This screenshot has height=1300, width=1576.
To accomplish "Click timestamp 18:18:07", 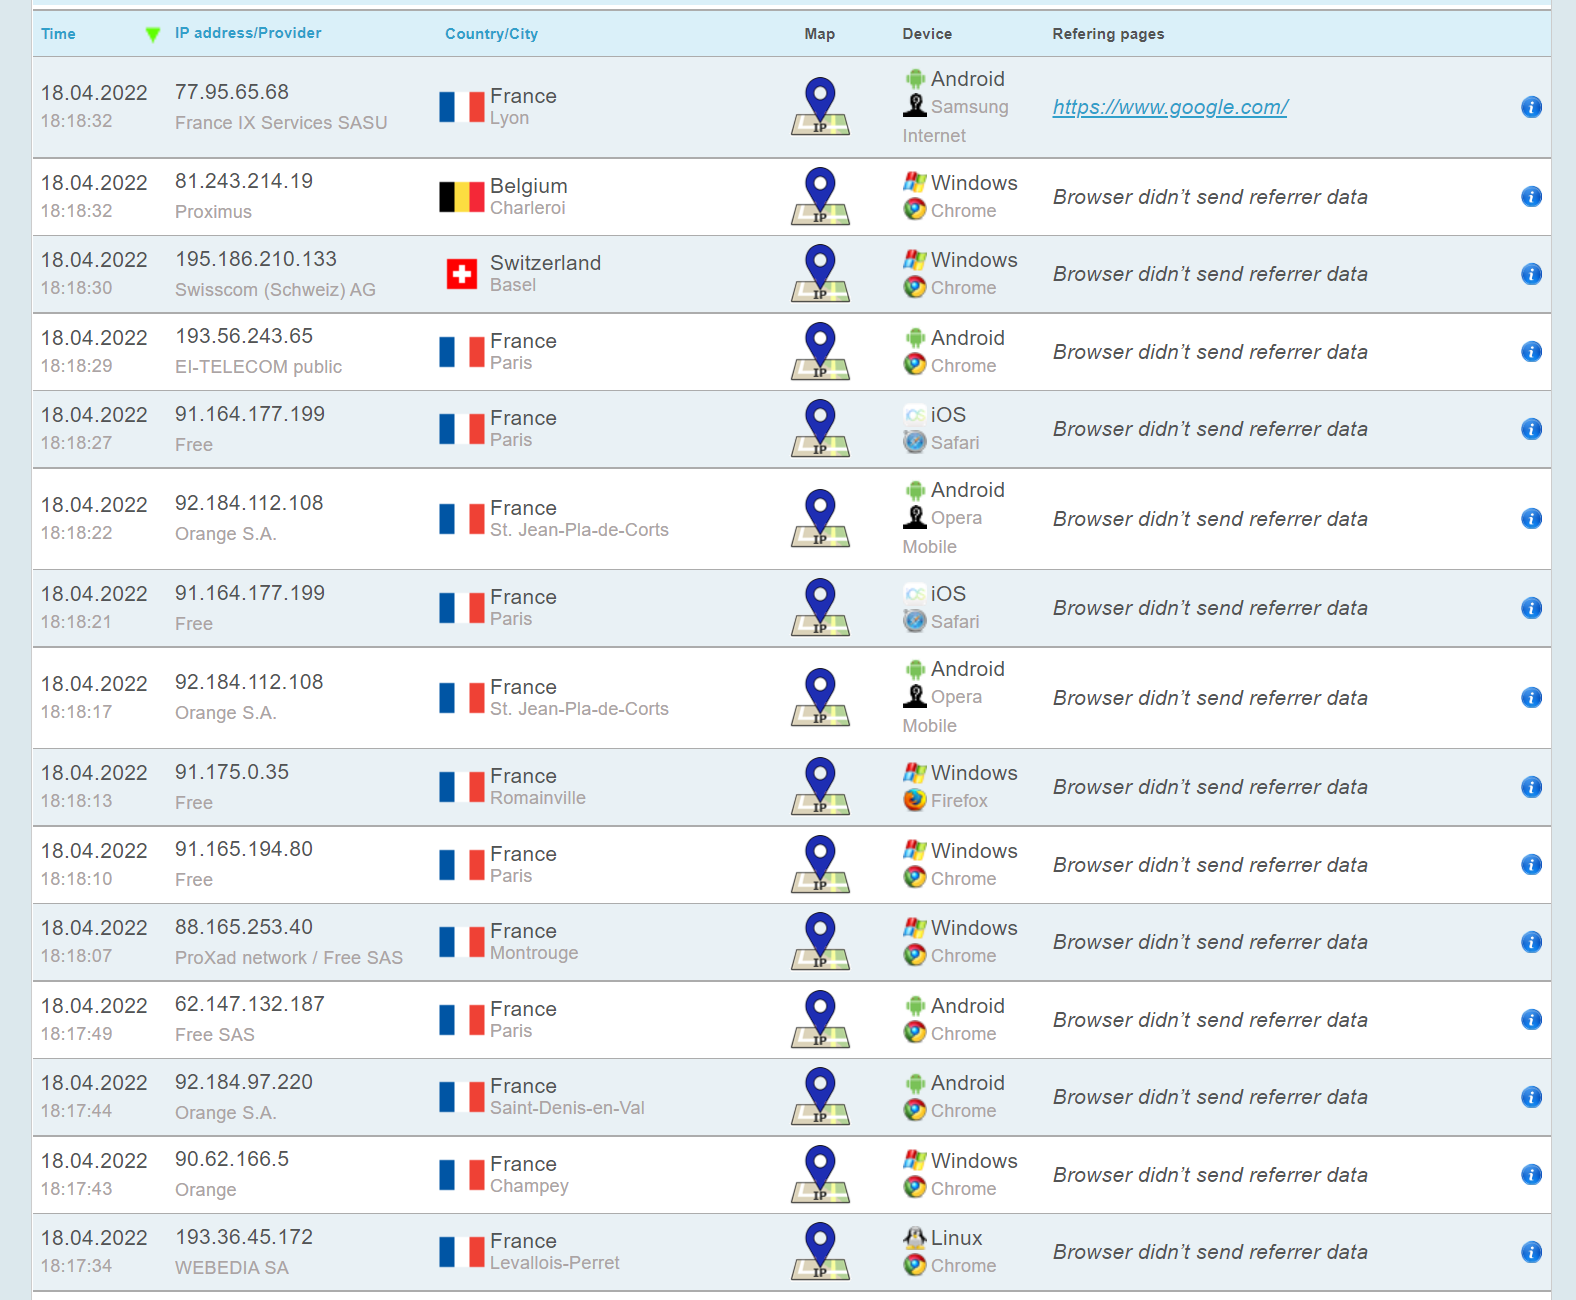I will coord(76,956).
